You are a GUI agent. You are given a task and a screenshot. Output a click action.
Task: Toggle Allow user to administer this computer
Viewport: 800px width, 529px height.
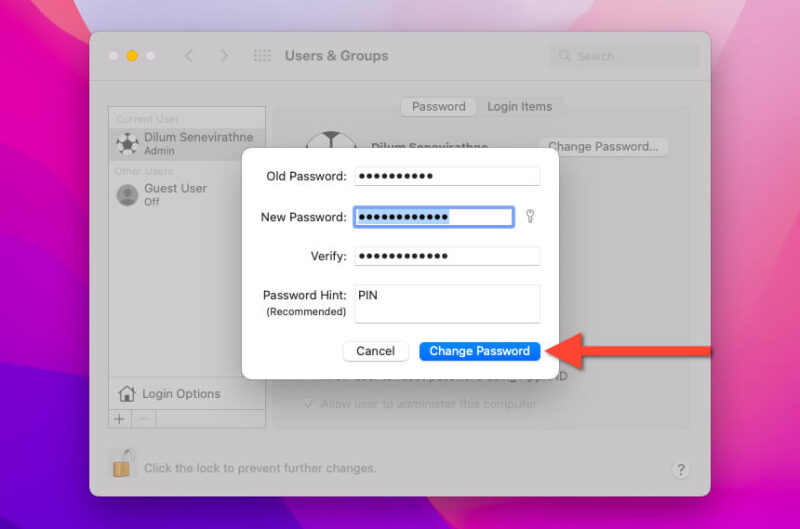click(x=310, y=404)
